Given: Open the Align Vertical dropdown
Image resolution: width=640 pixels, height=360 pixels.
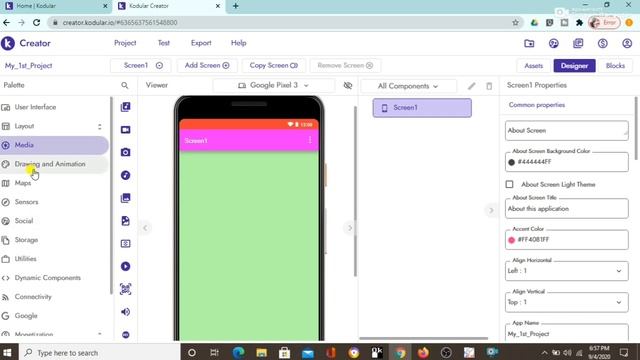Looking at the screenshot, I should [567, 302].
